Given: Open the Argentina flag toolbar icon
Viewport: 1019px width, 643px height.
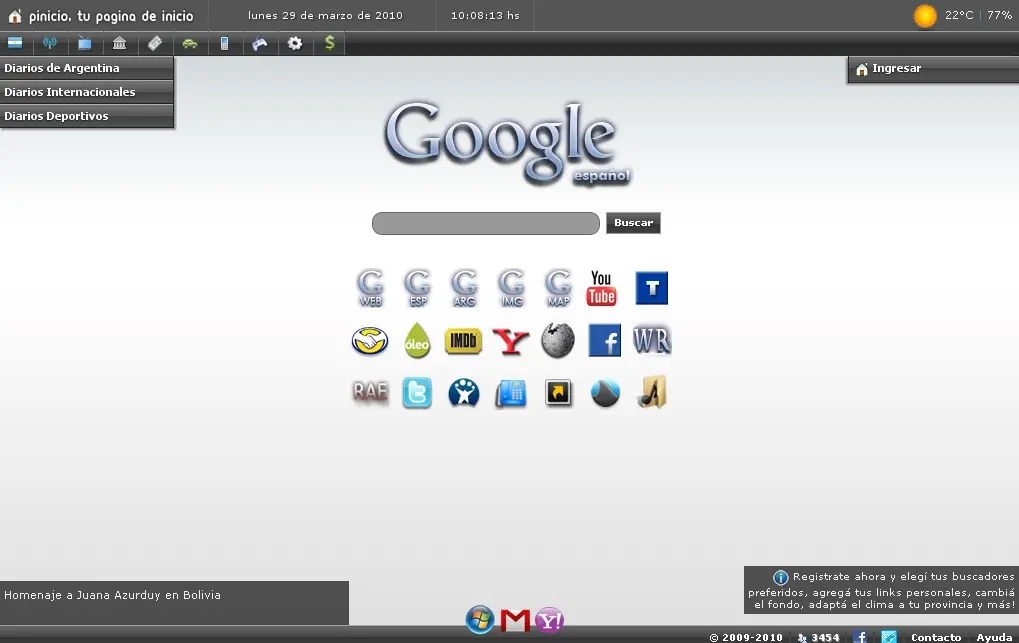Looking at the screenshot, I should [x=15, y=43].
